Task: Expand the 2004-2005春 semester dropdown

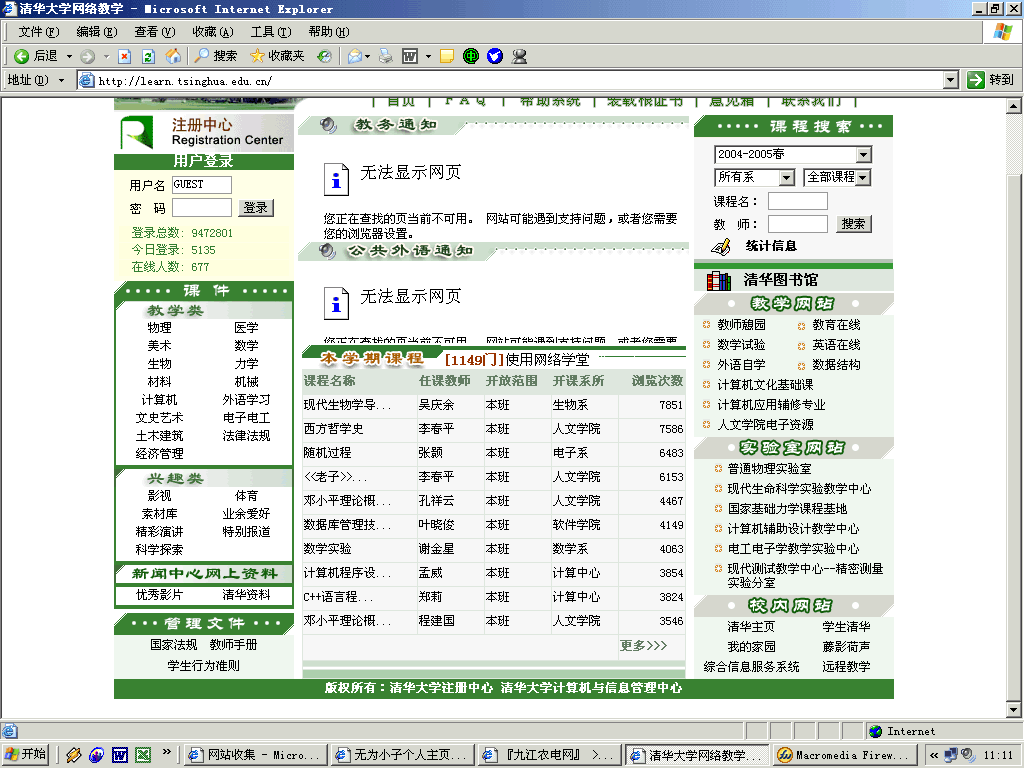Action: point(864,155)
